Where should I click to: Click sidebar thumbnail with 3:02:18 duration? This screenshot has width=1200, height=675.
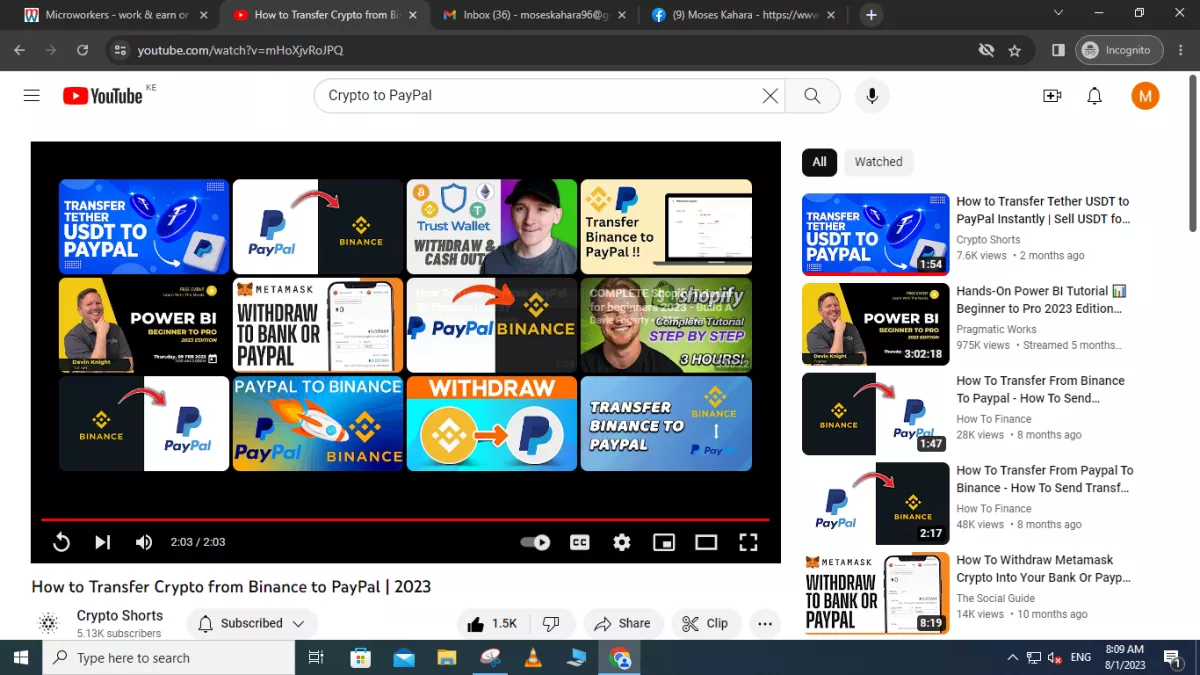[875, 324]
